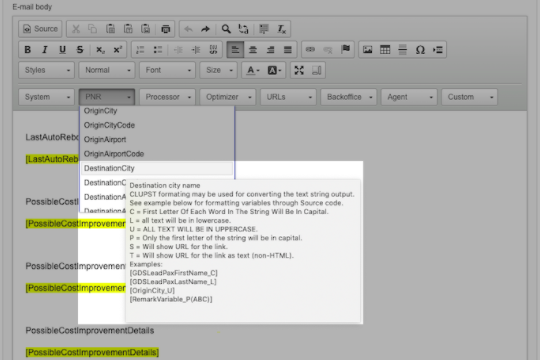
Task: Click the Show Blocks icon
Action: (x=316, y=70)
